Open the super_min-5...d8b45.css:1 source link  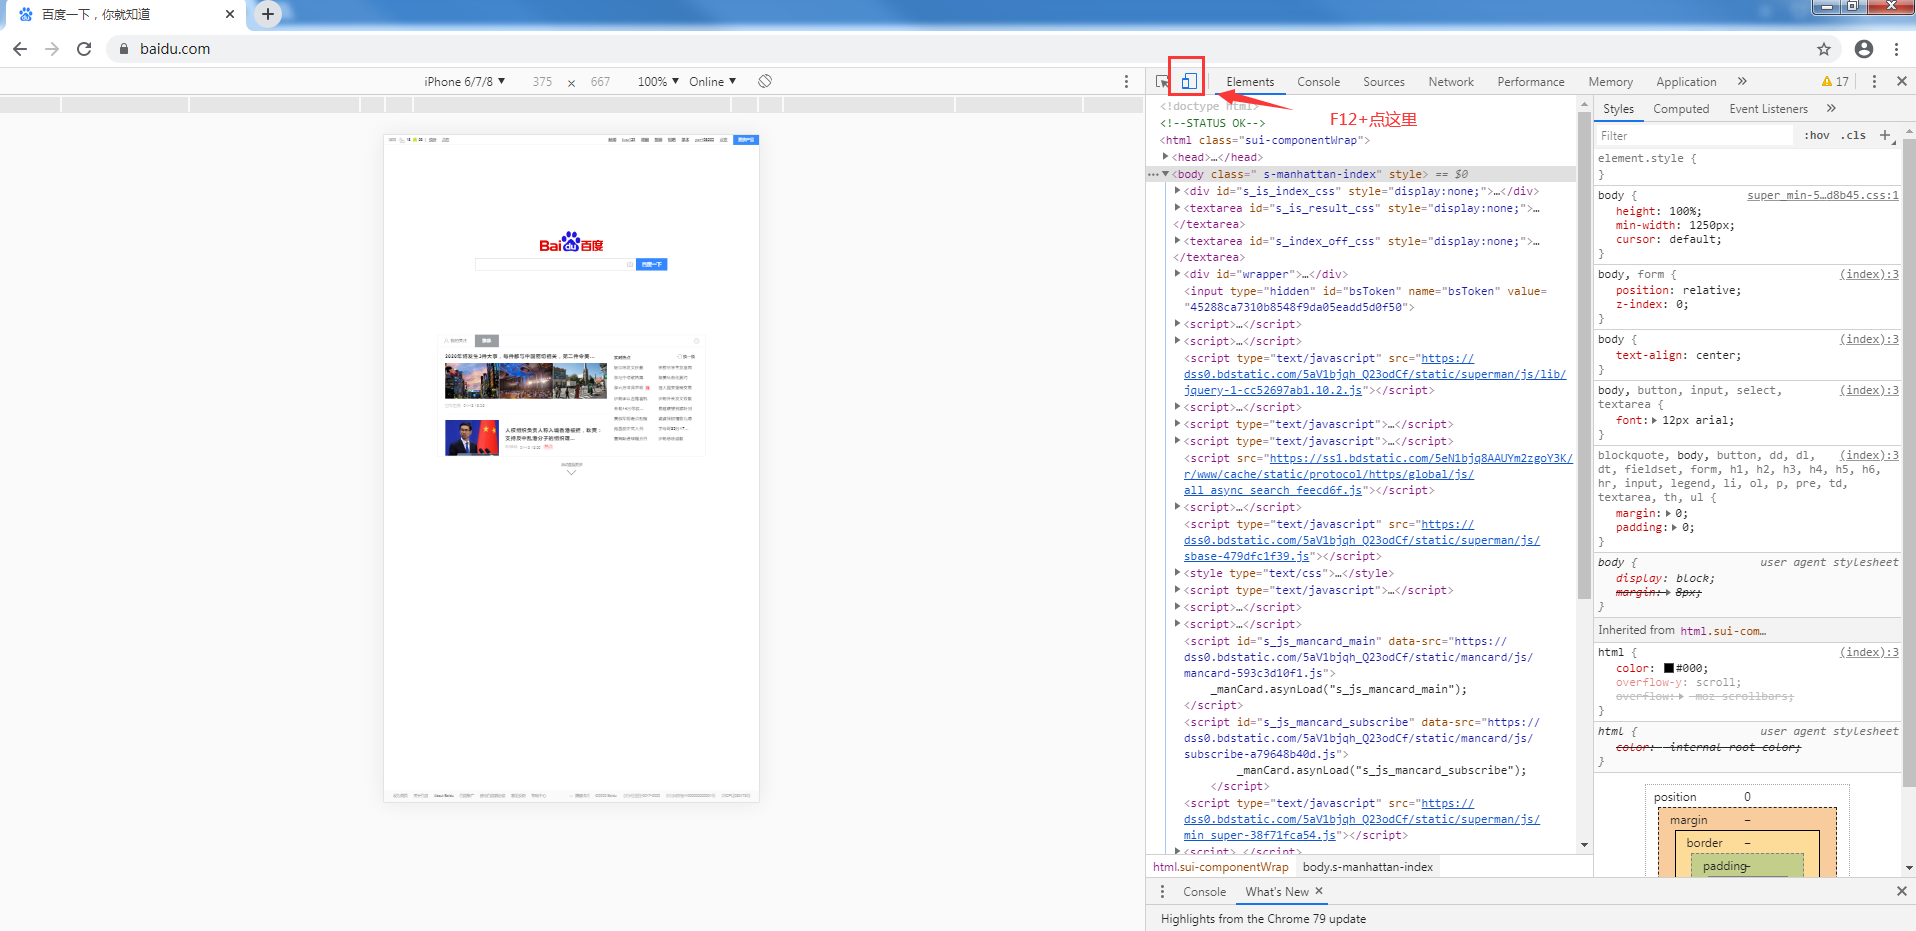(x=1822, y=195)
